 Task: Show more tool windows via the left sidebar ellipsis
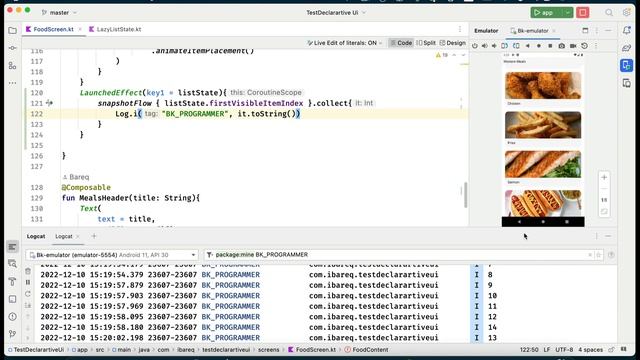click(x=13, y=83)
